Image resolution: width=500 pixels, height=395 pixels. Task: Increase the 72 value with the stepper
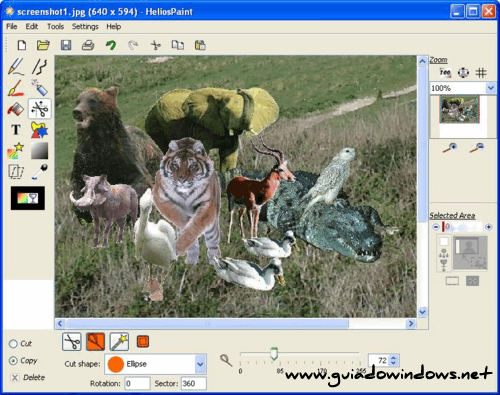coord(393,358)
